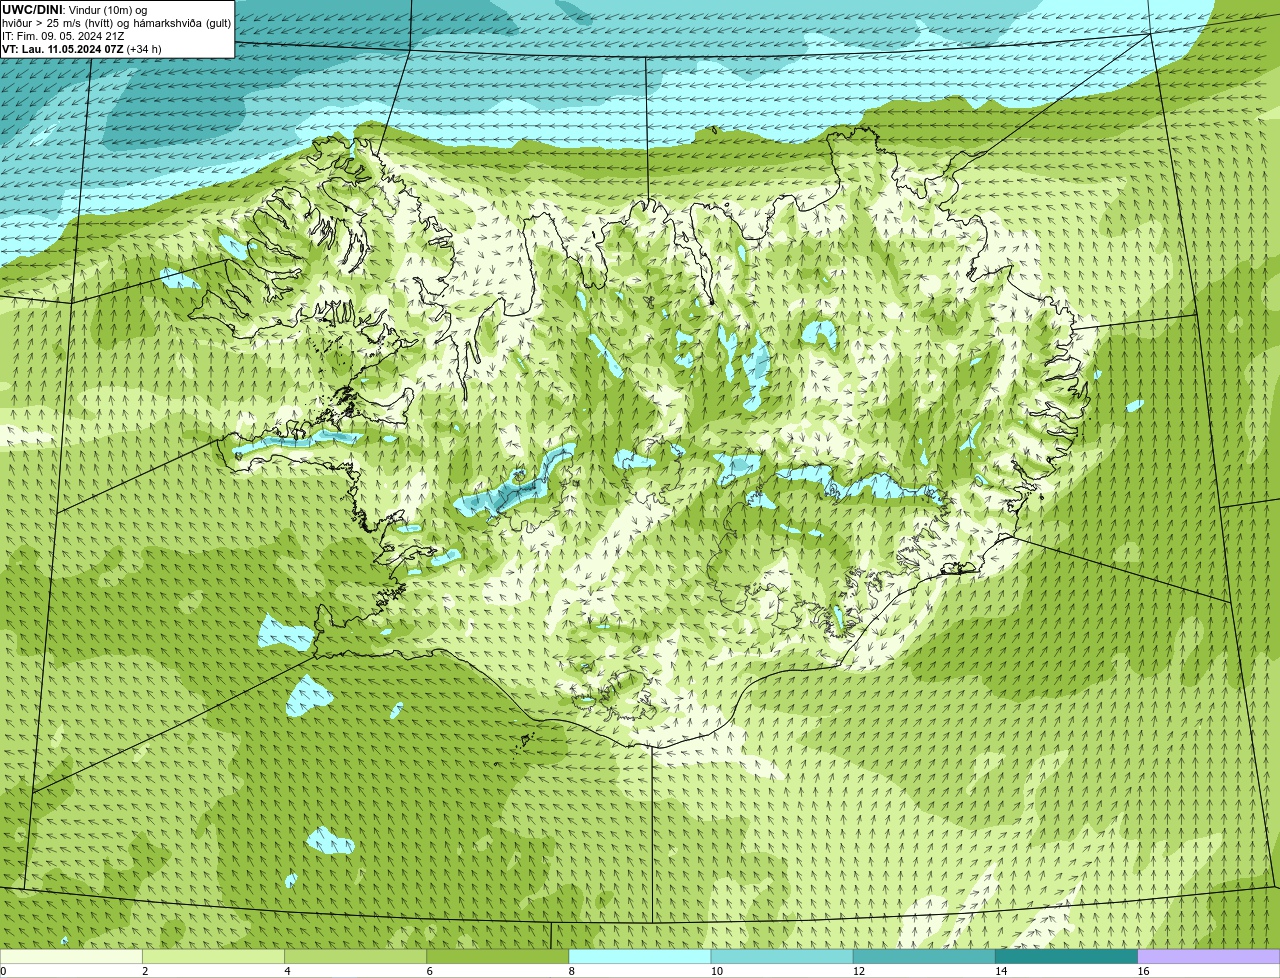
Task: Click the light yellow-green 2–4 m/s legend swatch
Action: coord(214,957)
